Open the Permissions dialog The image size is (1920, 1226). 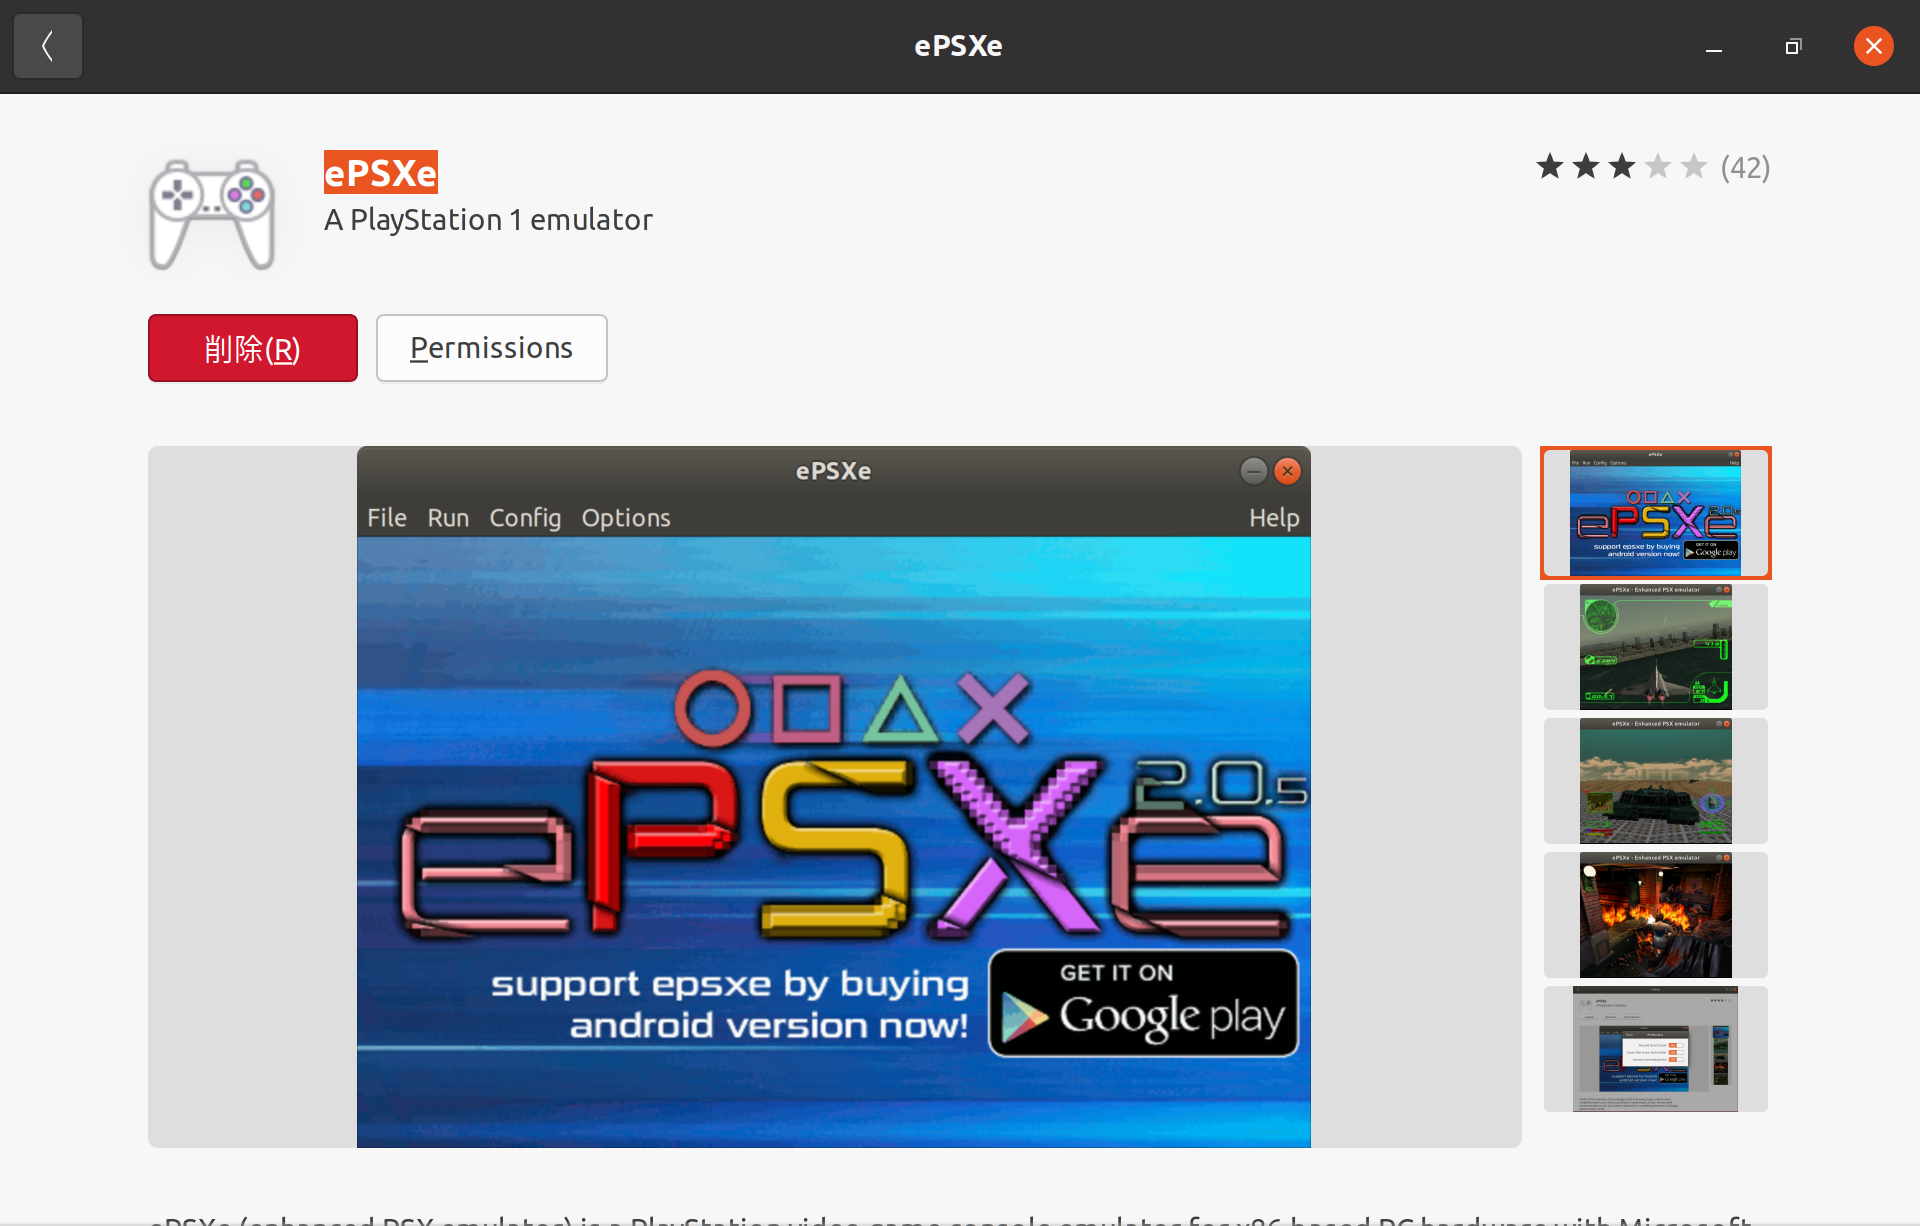[492, 348]
